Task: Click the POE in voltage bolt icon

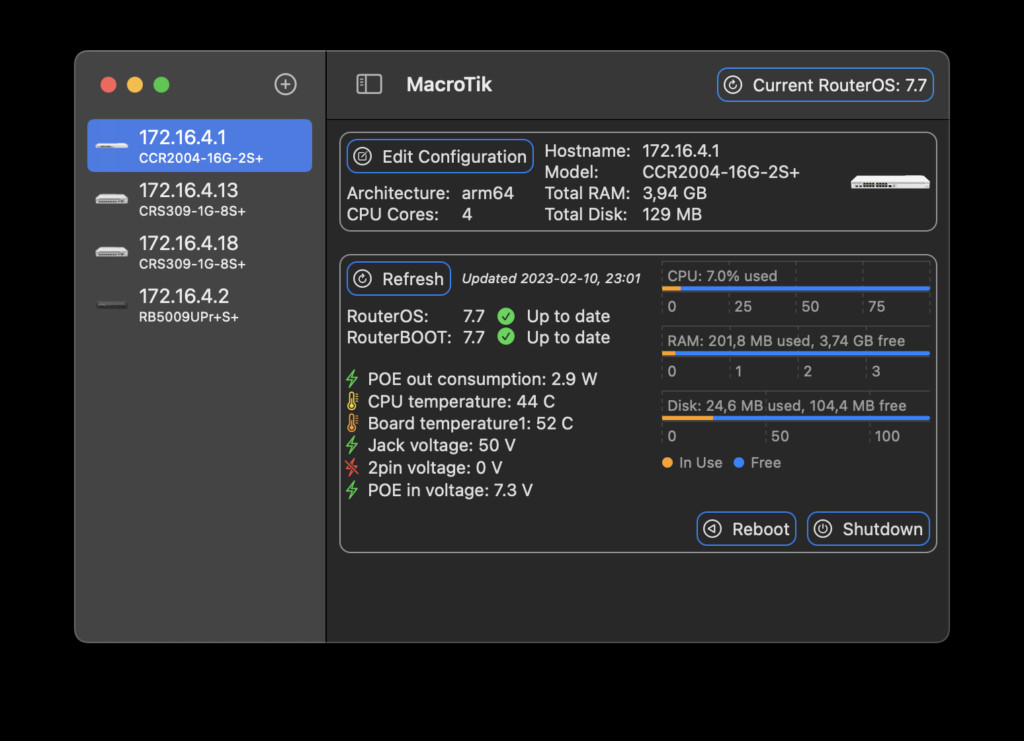Action: pos(352,490)
